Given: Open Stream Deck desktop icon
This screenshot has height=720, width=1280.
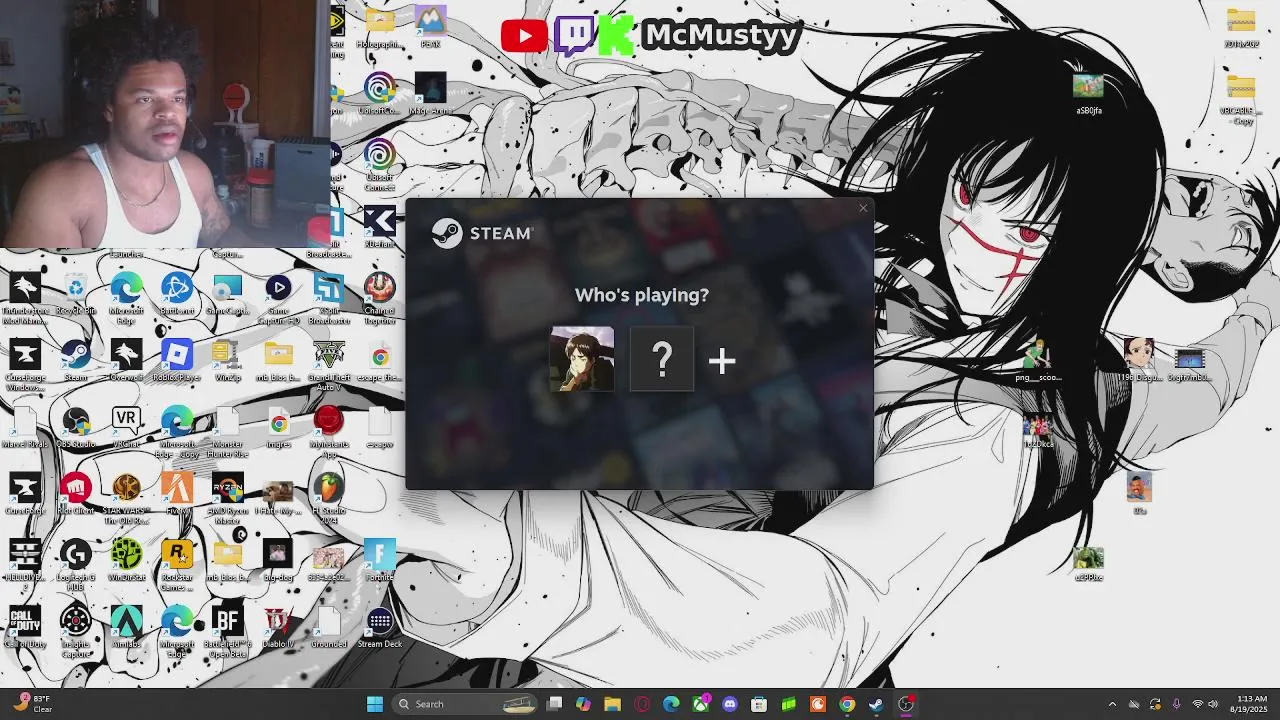Looking at the screenshot, I should [380, 628].
